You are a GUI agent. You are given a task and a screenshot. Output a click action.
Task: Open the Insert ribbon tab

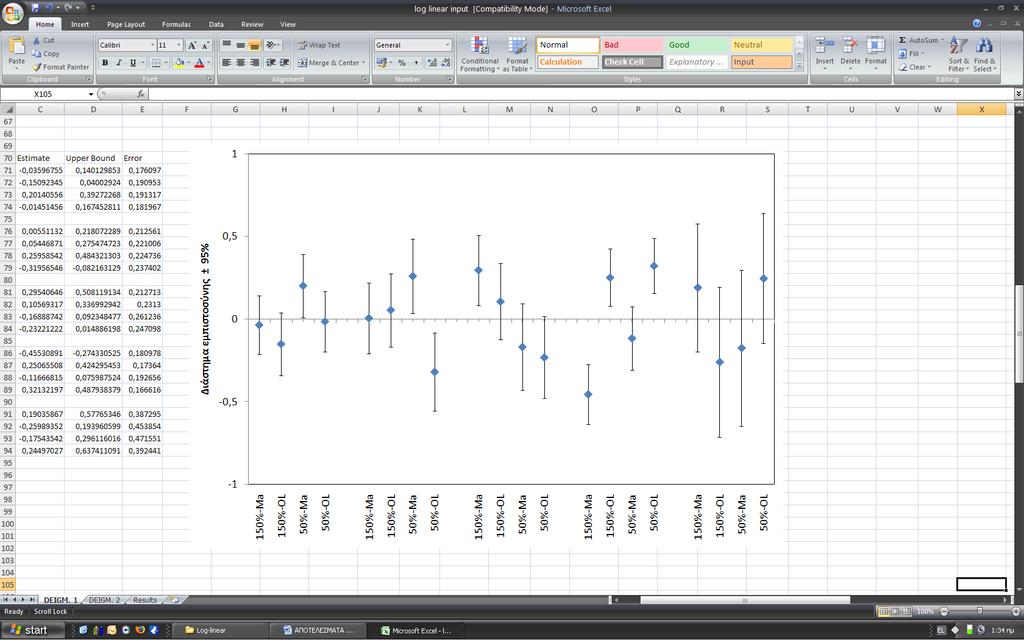tap(80, 24)
